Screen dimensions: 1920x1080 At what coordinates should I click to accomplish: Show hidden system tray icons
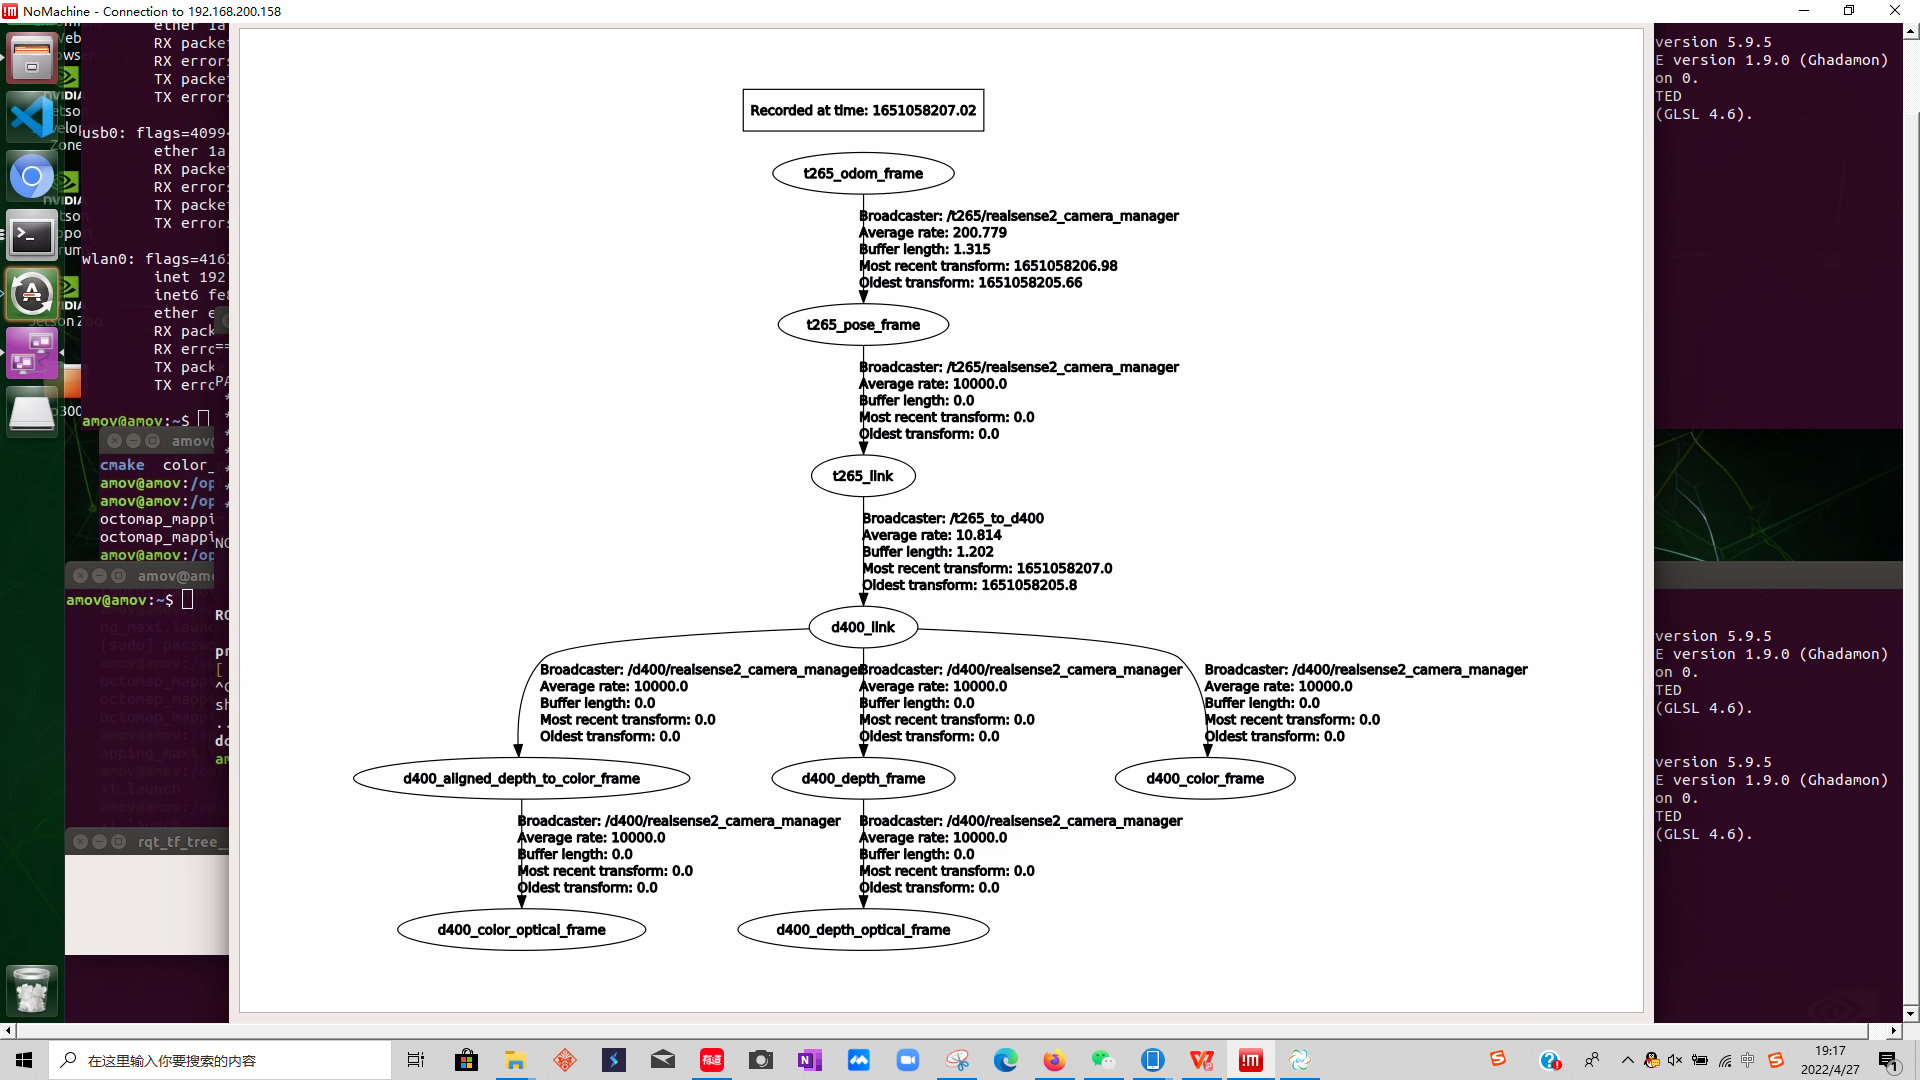point(1627,1060)
